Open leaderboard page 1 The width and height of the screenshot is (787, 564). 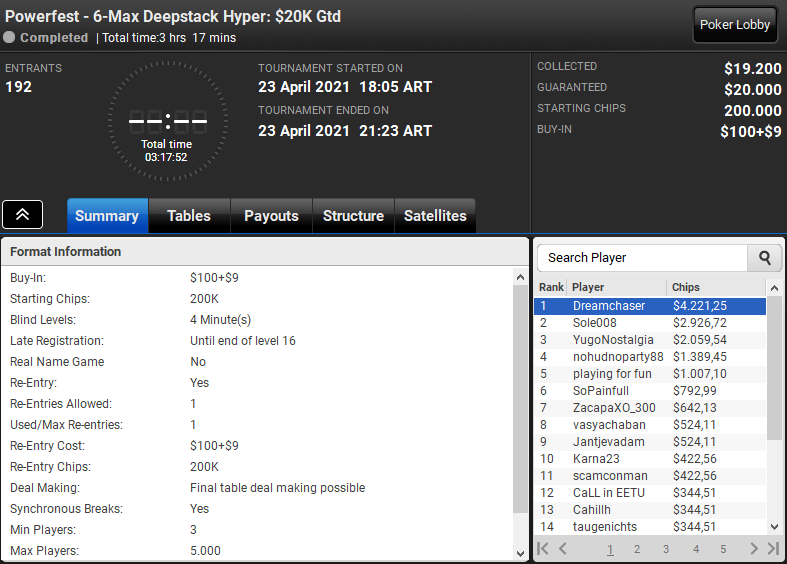pos(610,549)
